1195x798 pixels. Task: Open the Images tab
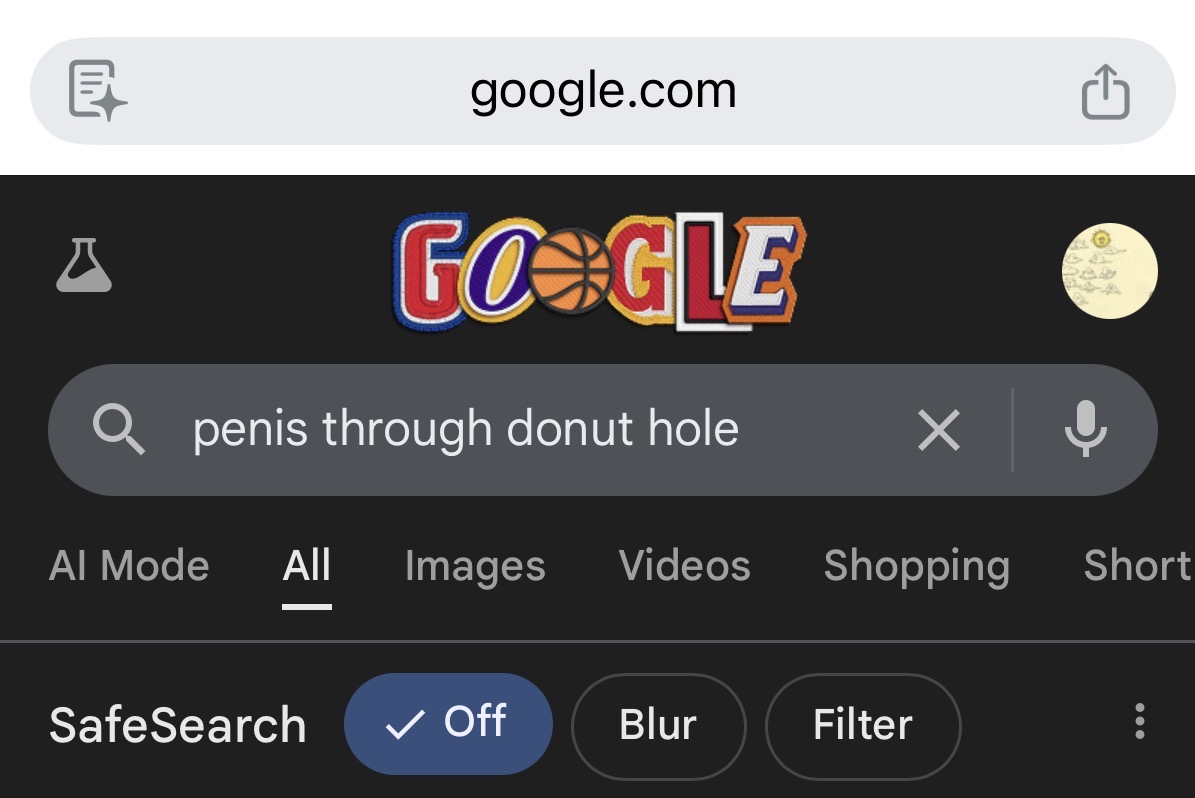pyautogui.click(x=475, y=566)
